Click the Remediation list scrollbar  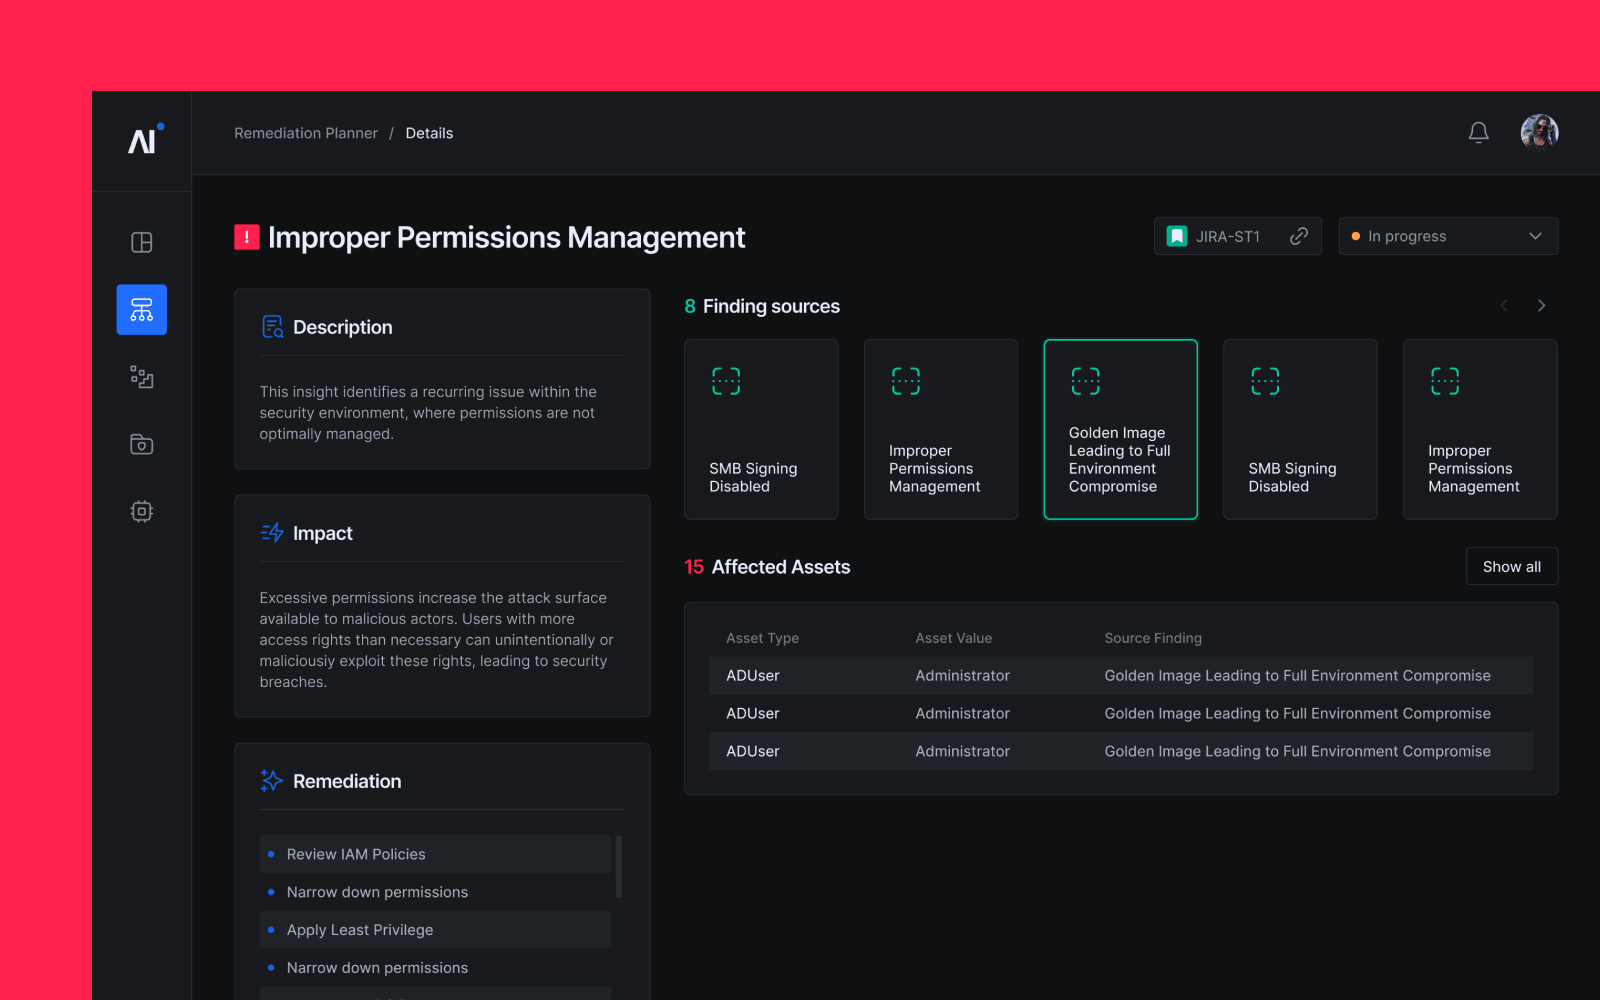pyautogui.click(x=619, y=867)
